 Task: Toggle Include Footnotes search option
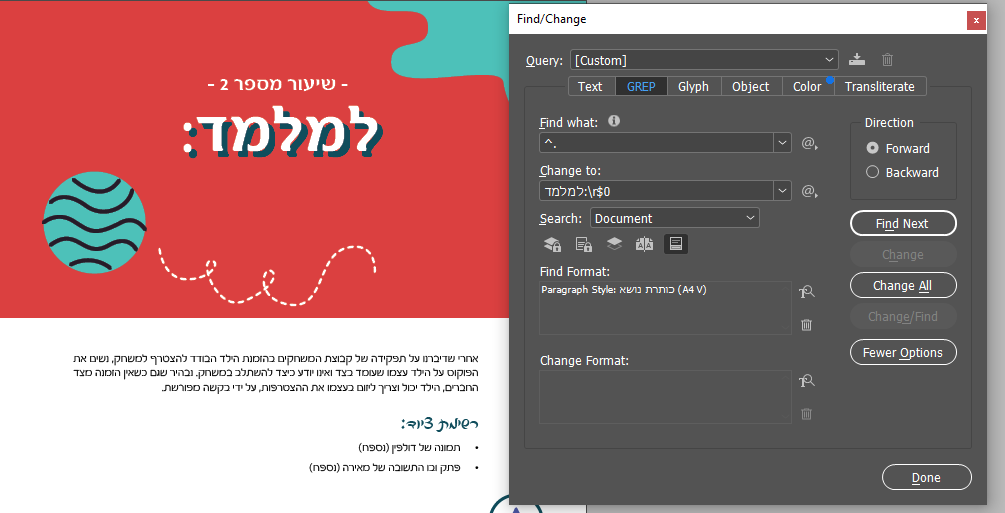click(676, 244)
